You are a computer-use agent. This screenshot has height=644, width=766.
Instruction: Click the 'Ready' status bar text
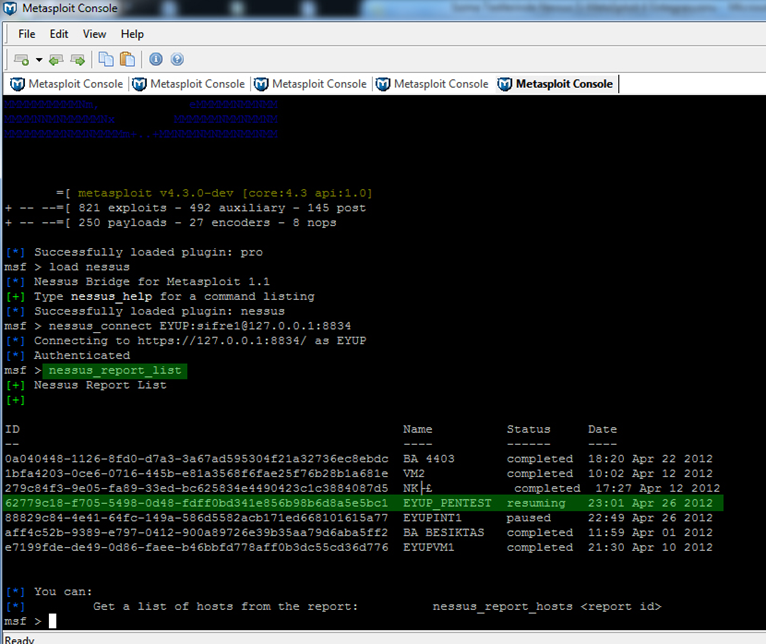(x=20, y=639)
